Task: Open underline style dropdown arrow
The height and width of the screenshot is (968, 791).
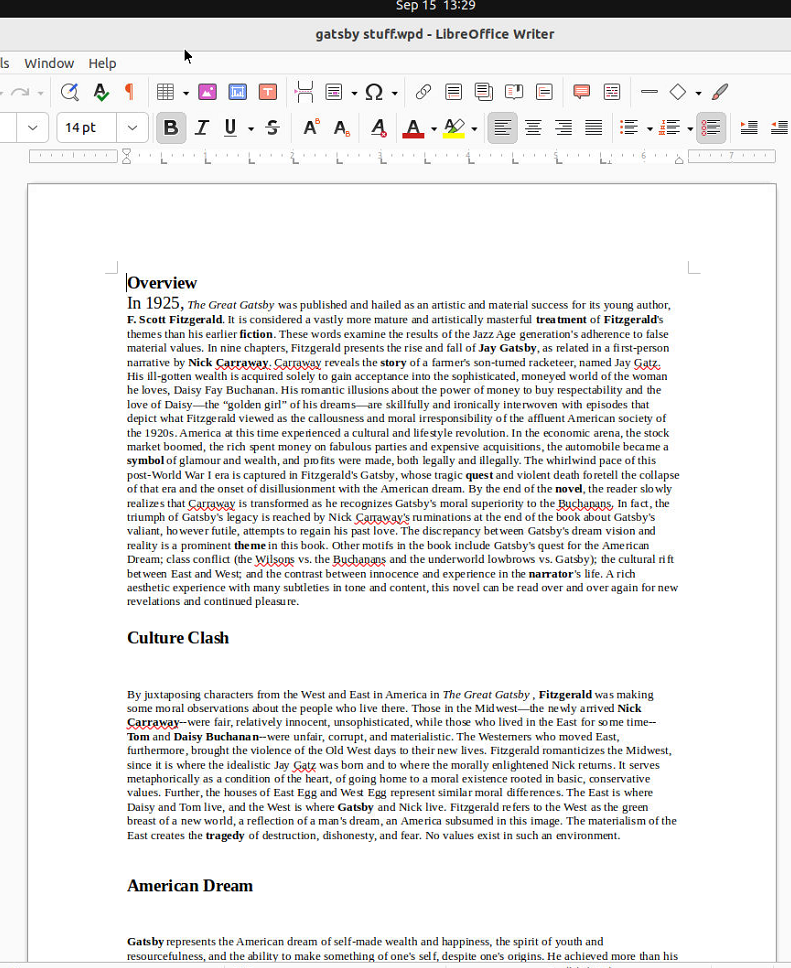Action: click(251, 129)
